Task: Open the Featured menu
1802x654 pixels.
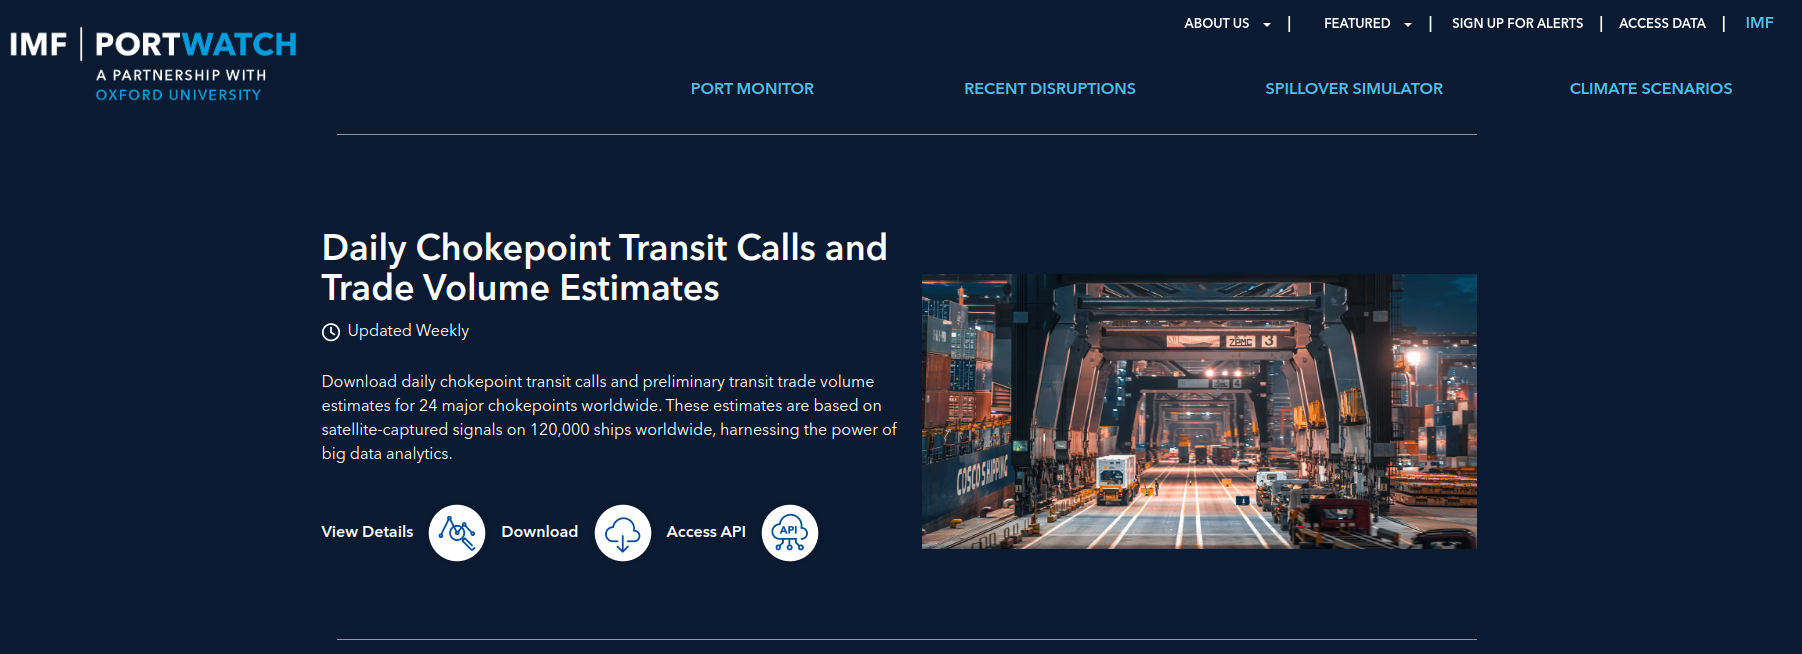Action: [x=1356, y=23]
